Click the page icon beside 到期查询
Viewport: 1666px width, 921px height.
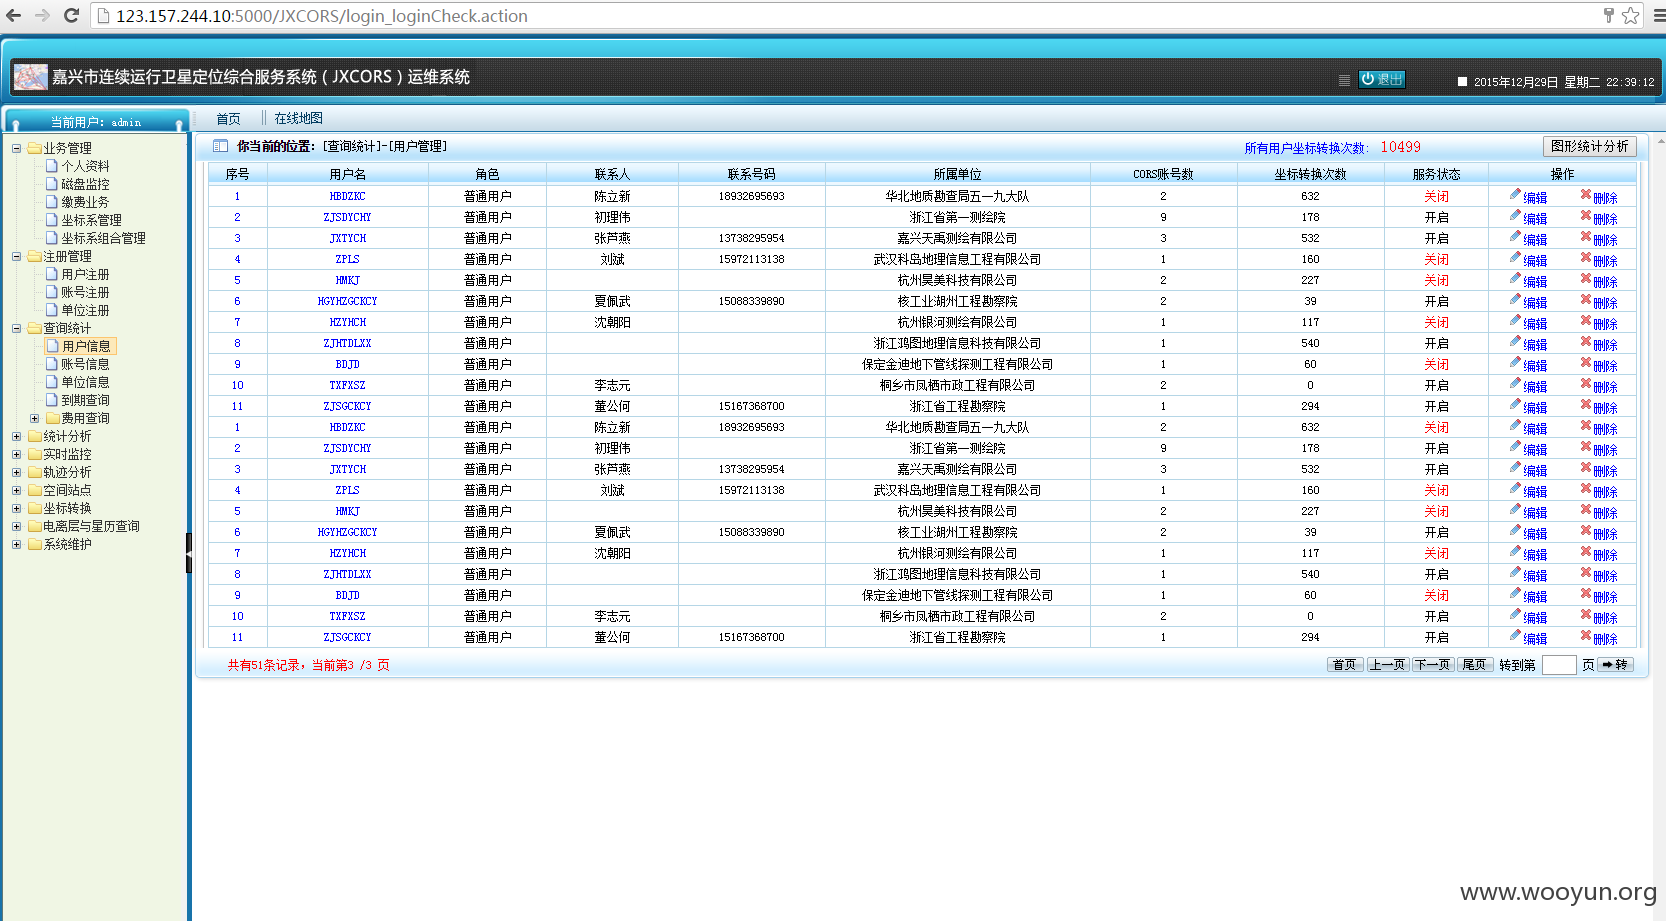[52, 400]
